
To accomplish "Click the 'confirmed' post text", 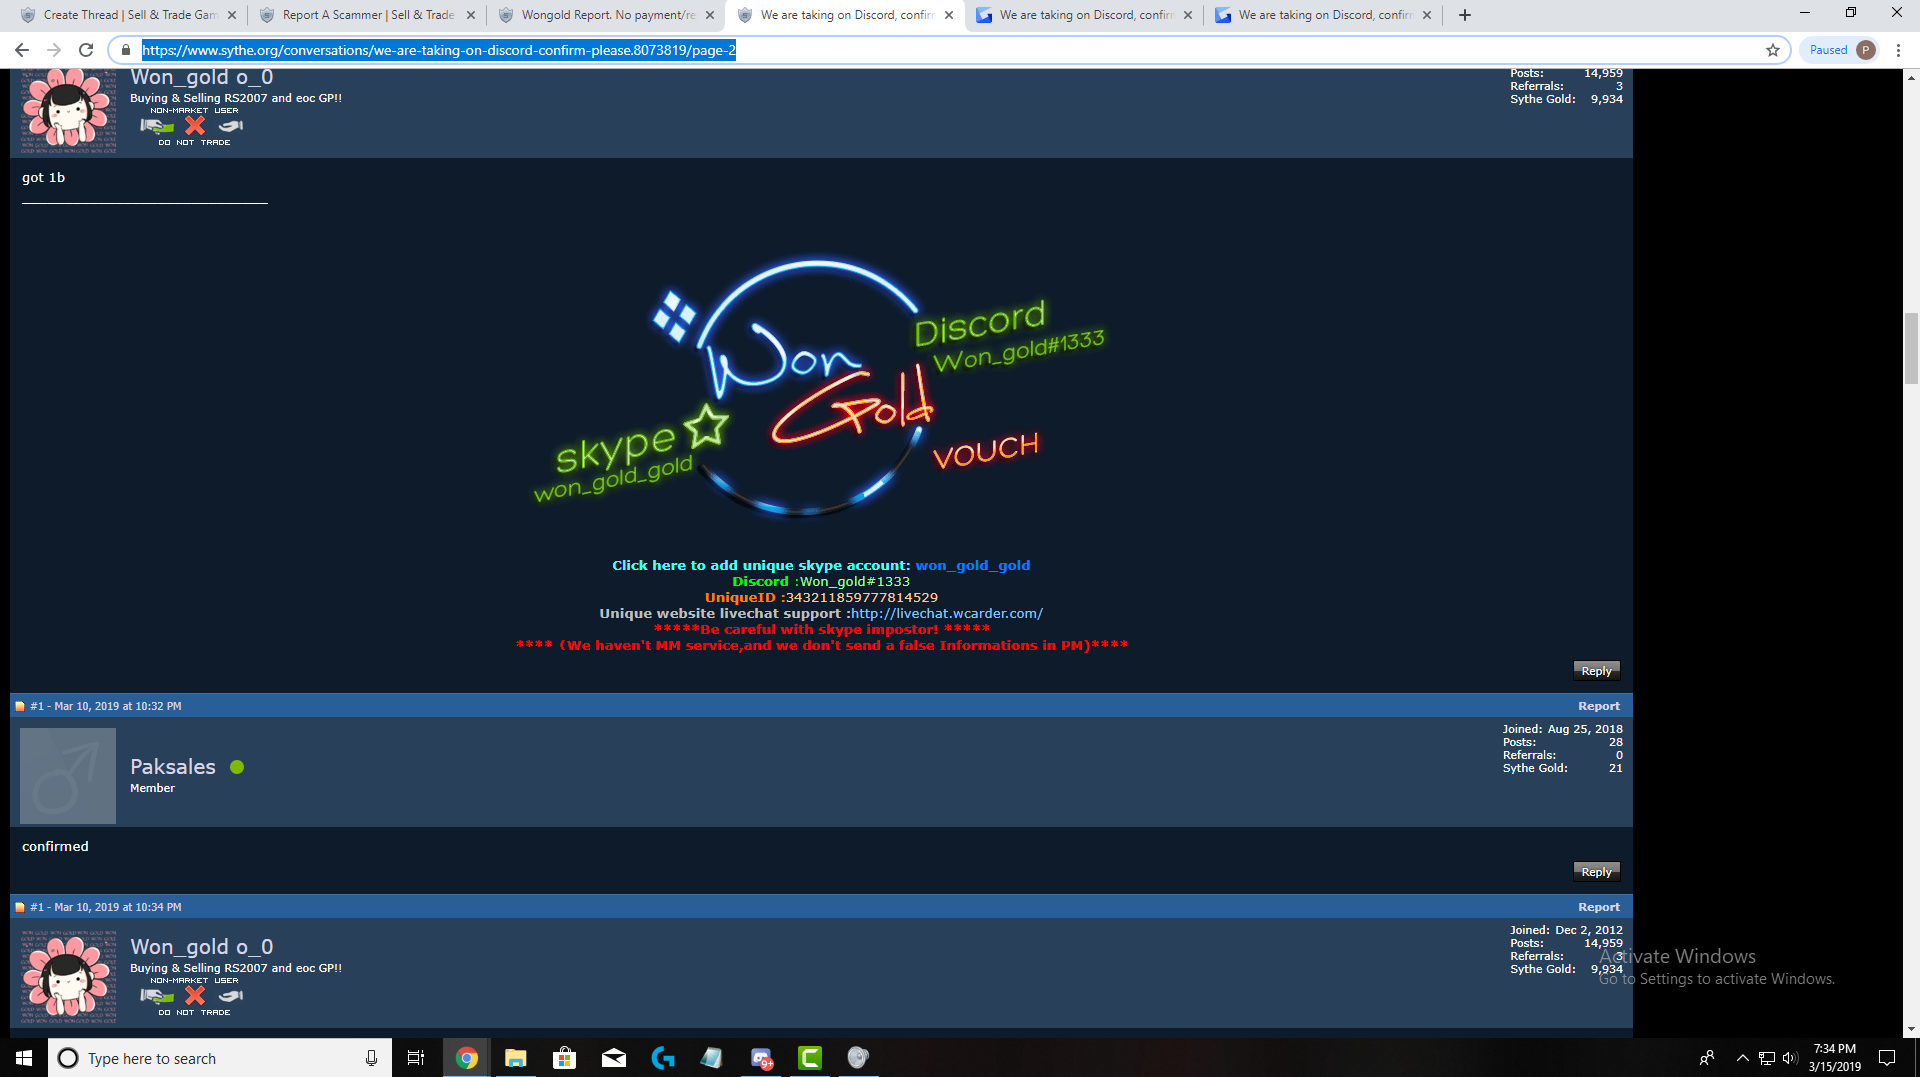I will pyautogui.click(x=55, y=846).
